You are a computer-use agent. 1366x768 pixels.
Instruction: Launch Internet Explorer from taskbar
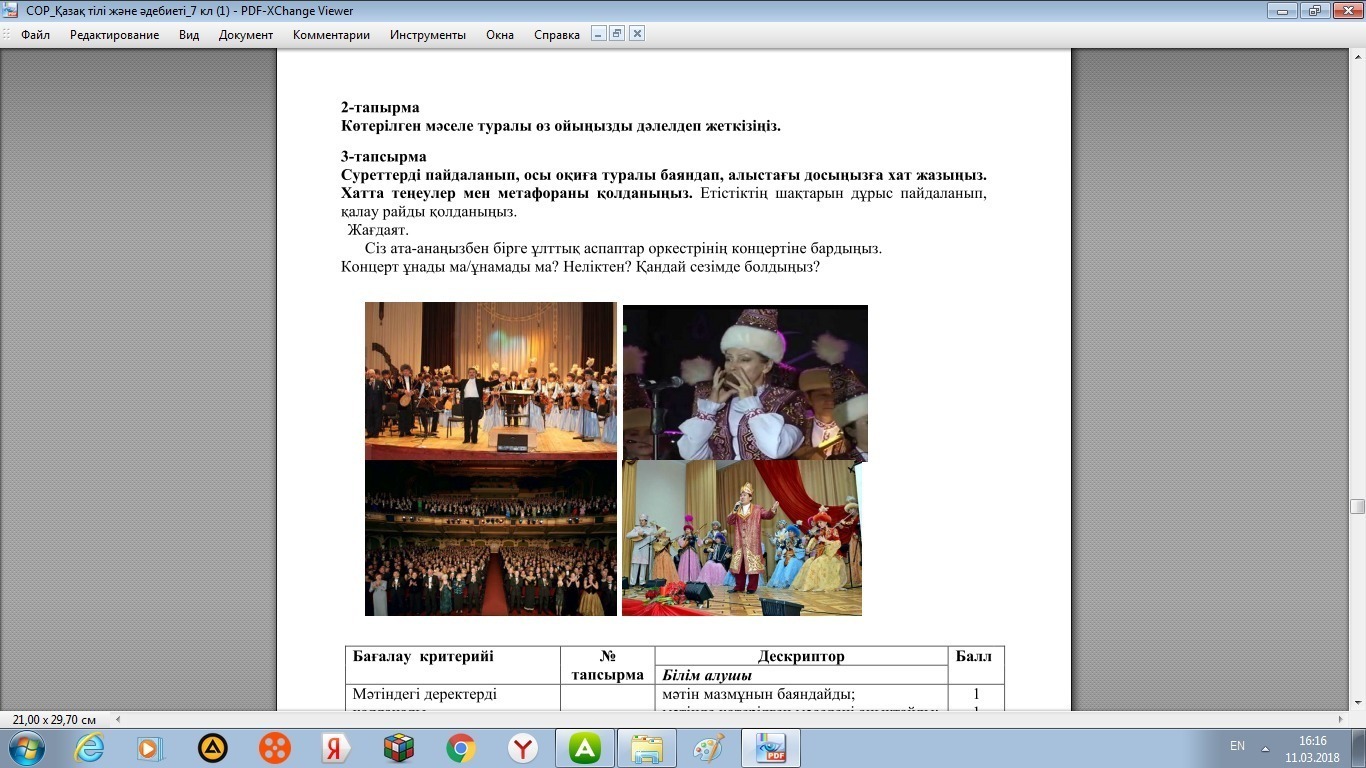point(89,748)
